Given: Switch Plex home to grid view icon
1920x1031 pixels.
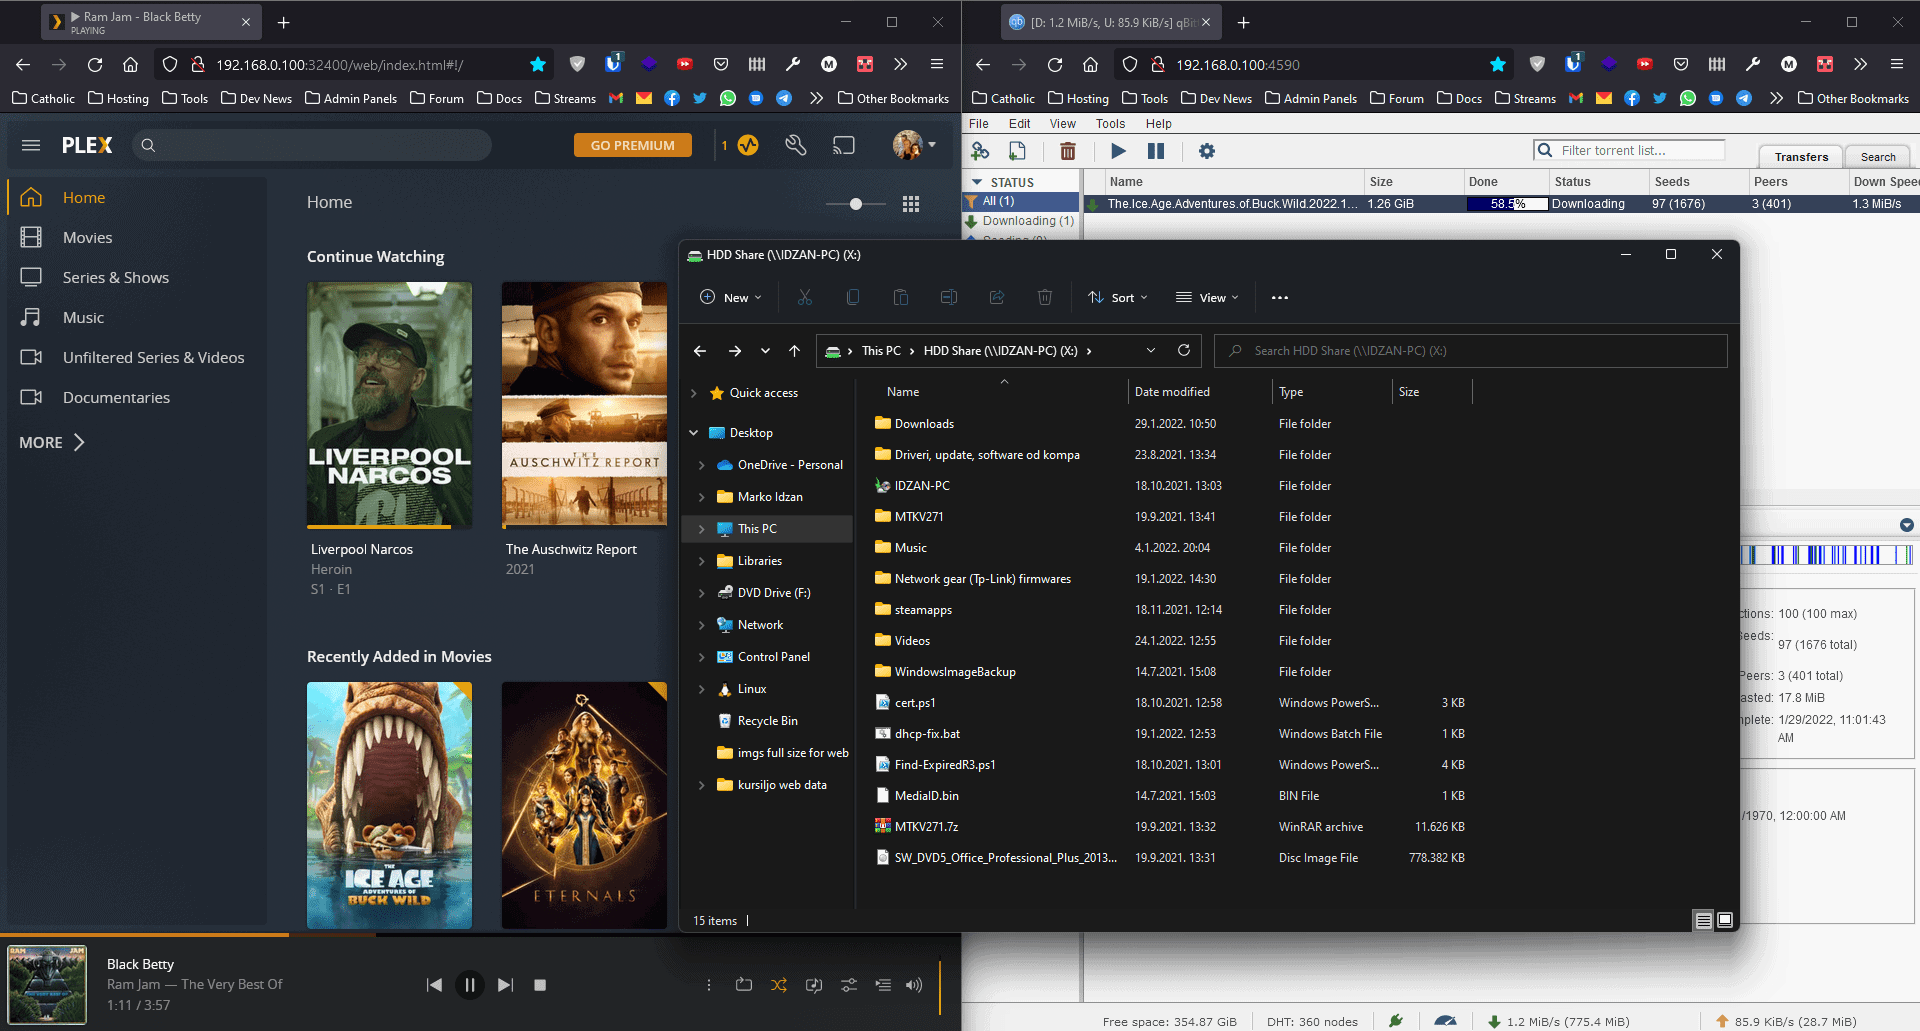Looking at the screenshot, I should [911, 204].
